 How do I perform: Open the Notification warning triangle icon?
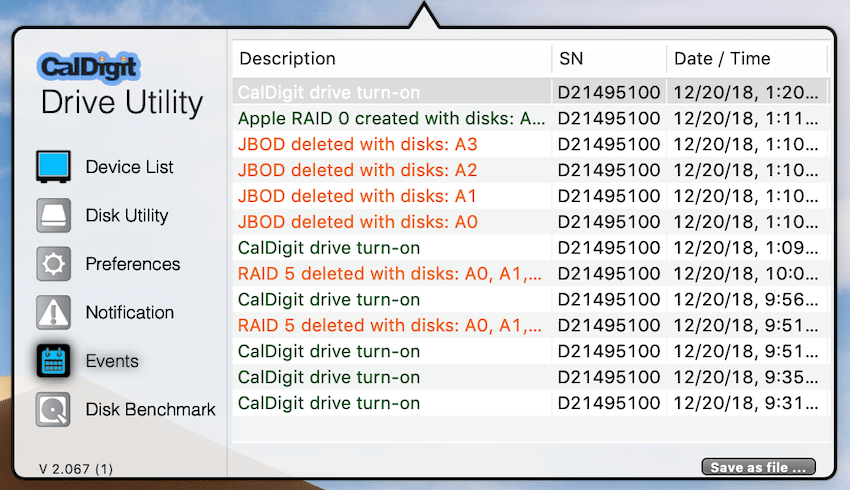(53, 313)
